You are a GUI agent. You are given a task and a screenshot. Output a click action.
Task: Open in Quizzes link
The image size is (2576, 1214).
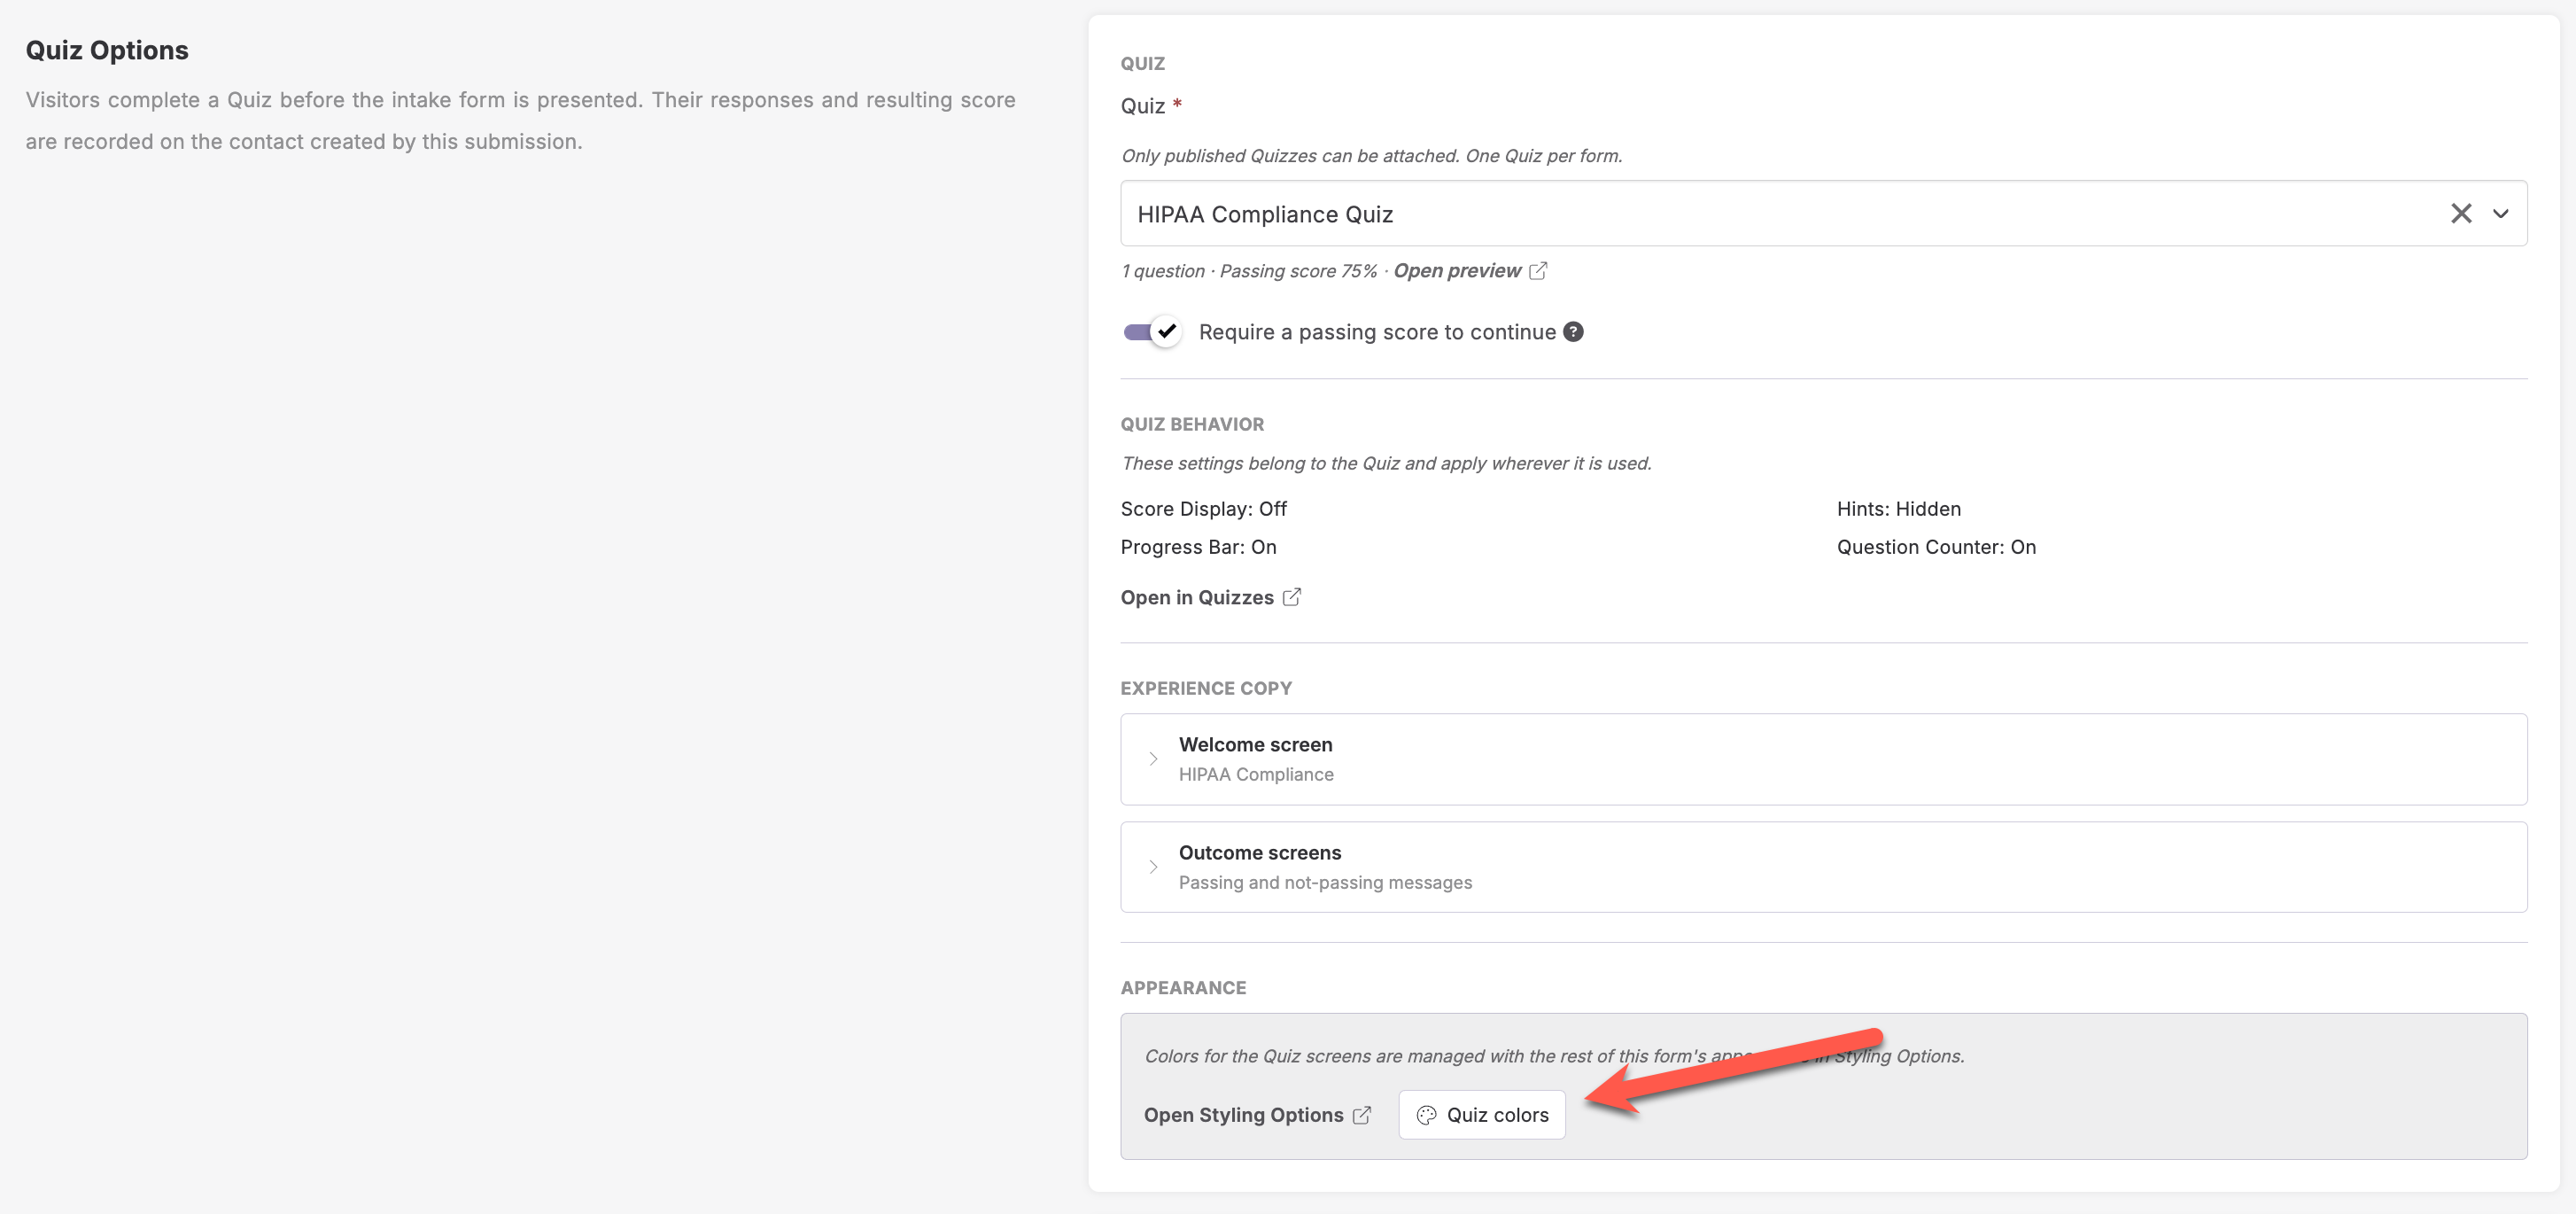click(x=1197, y=597)
